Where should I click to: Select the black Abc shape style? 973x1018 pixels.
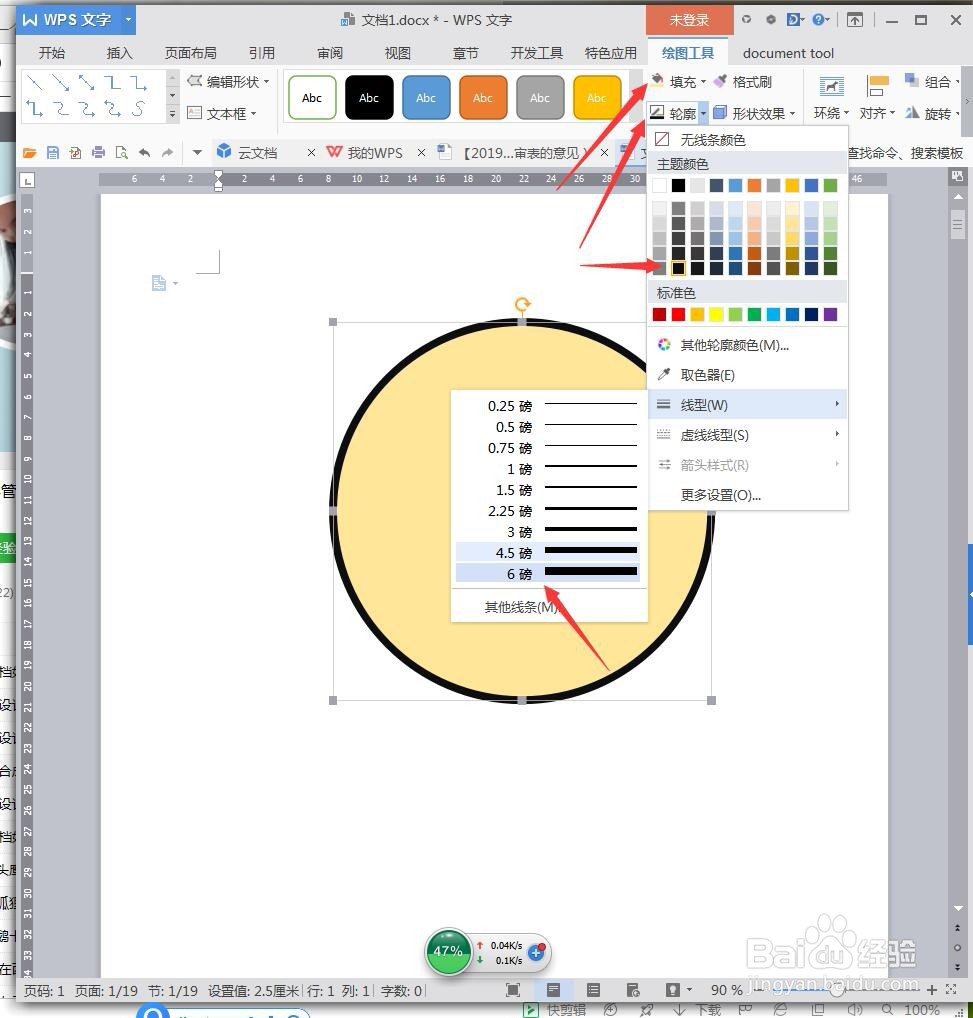(369, 97)
